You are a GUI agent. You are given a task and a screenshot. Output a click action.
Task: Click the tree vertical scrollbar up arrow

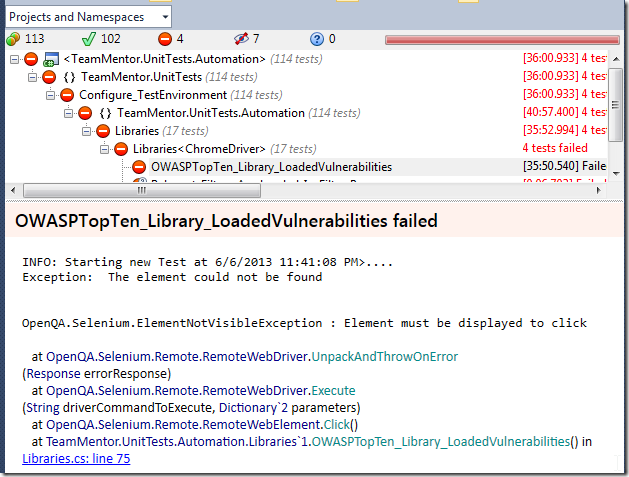617,59
